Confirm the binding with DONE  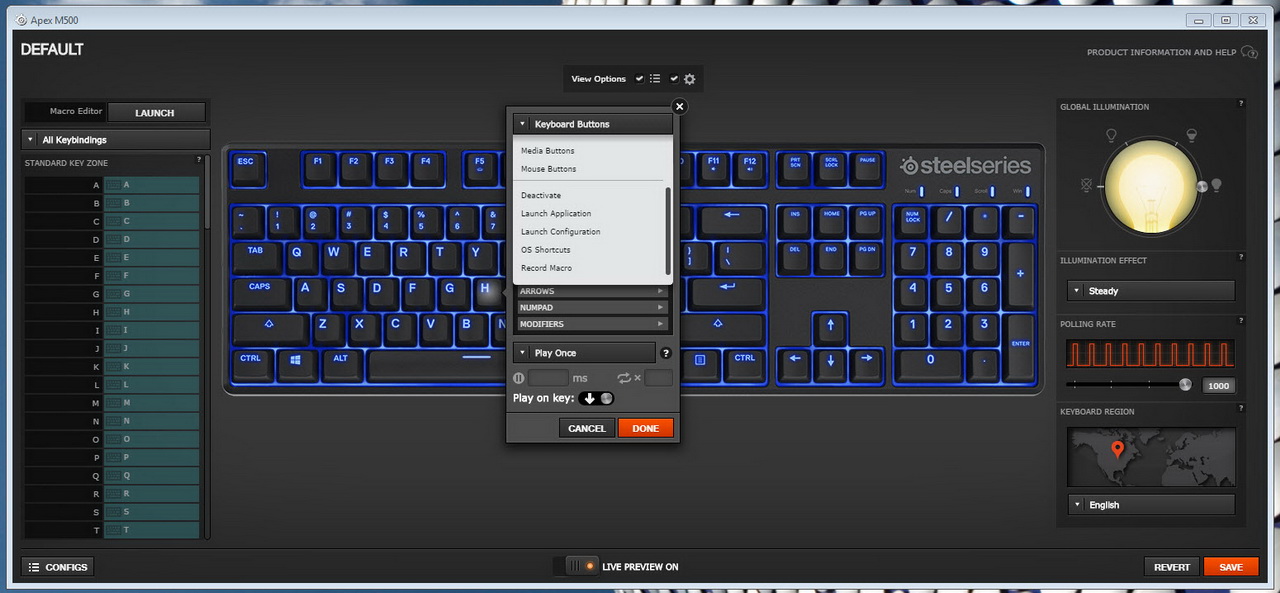click(x=646, y=428)
